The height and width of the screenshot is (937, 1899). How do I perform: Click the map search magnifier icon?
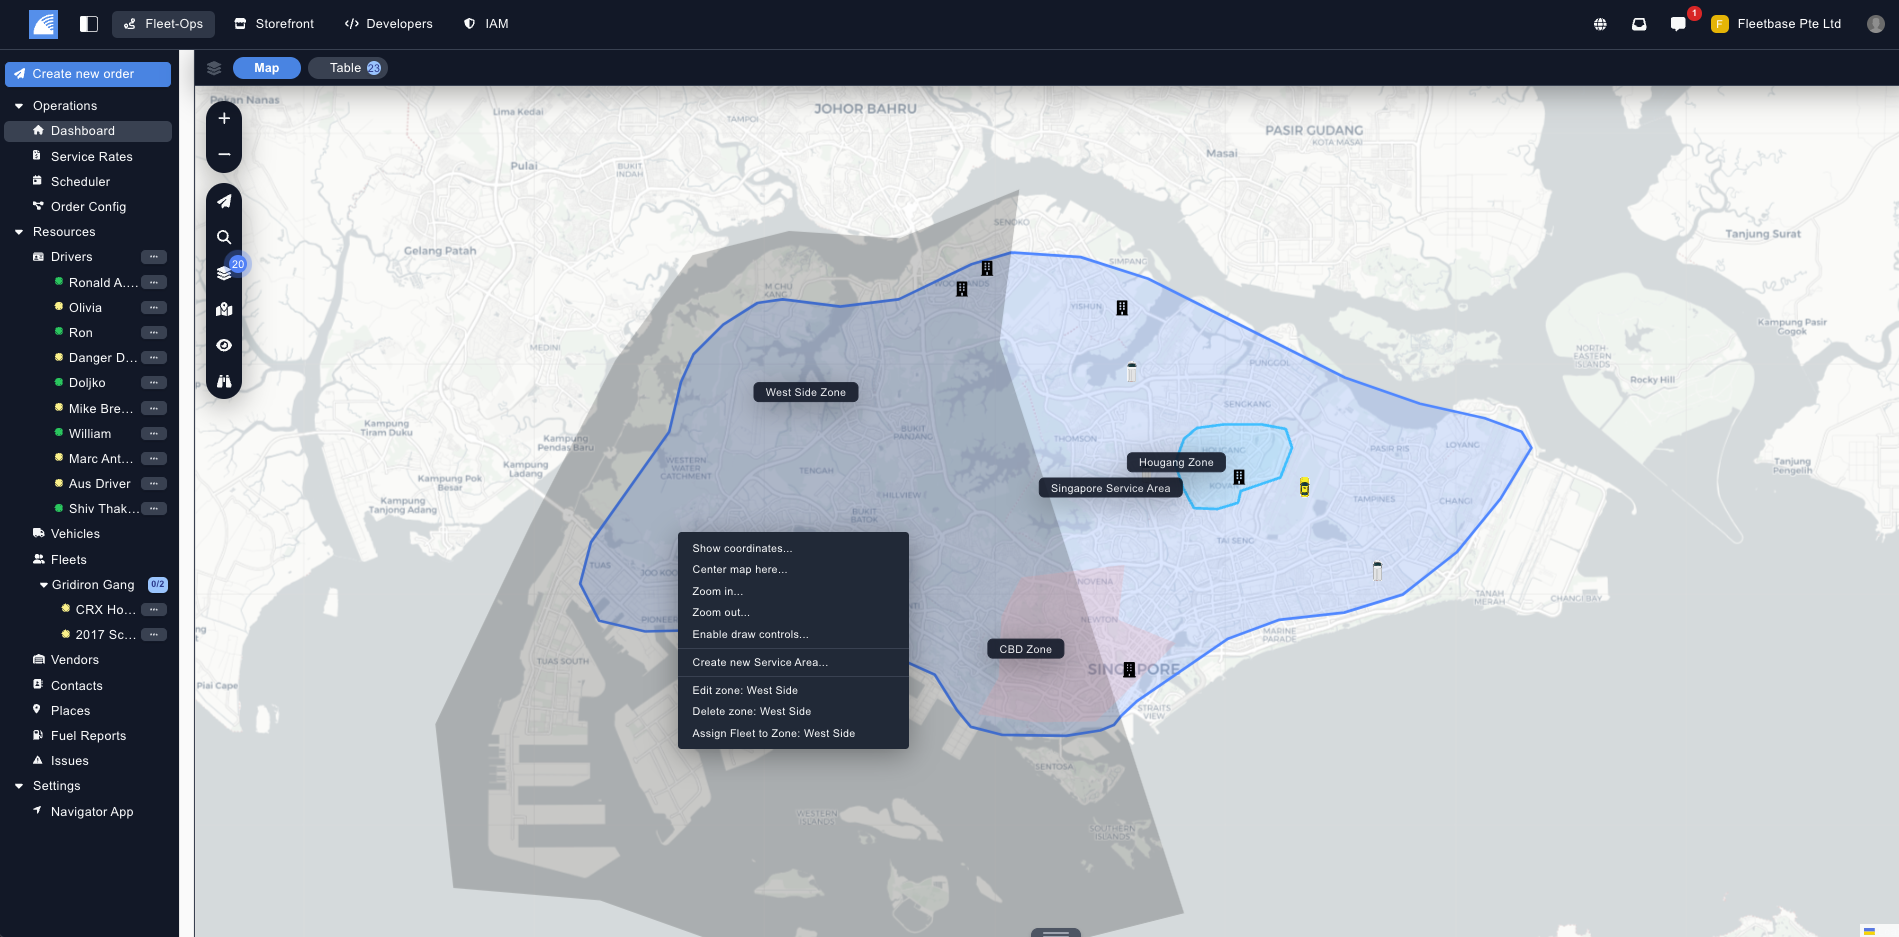point(224,238)
